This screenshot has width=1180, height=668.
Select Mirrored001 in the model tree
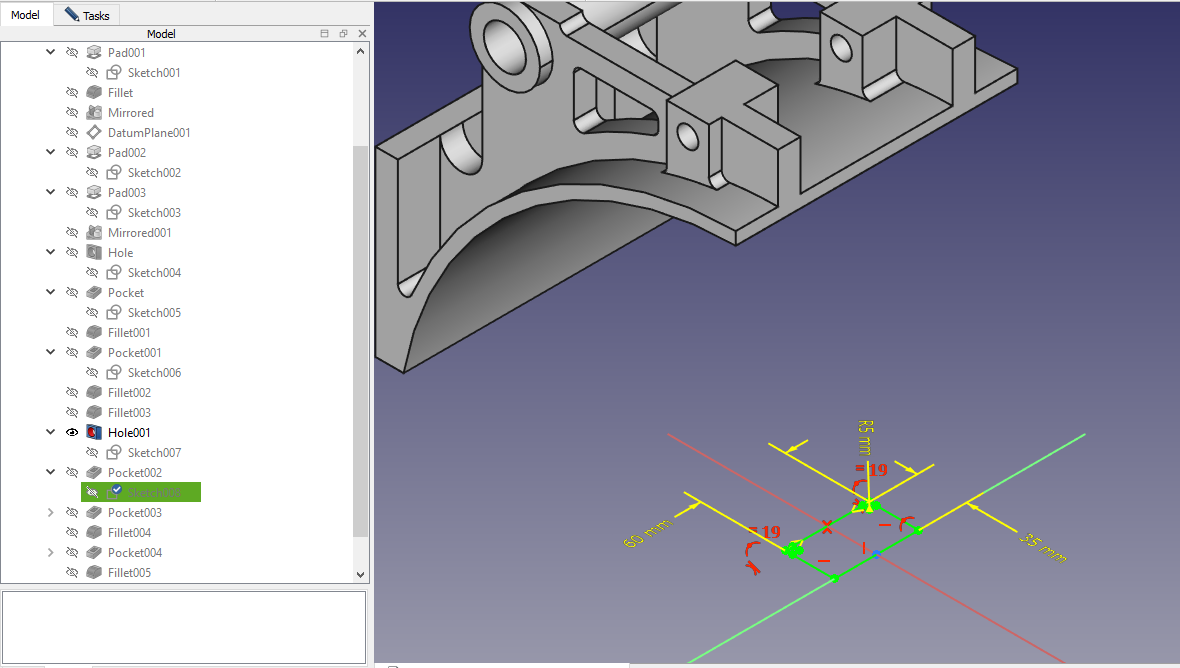click(139, 233)
